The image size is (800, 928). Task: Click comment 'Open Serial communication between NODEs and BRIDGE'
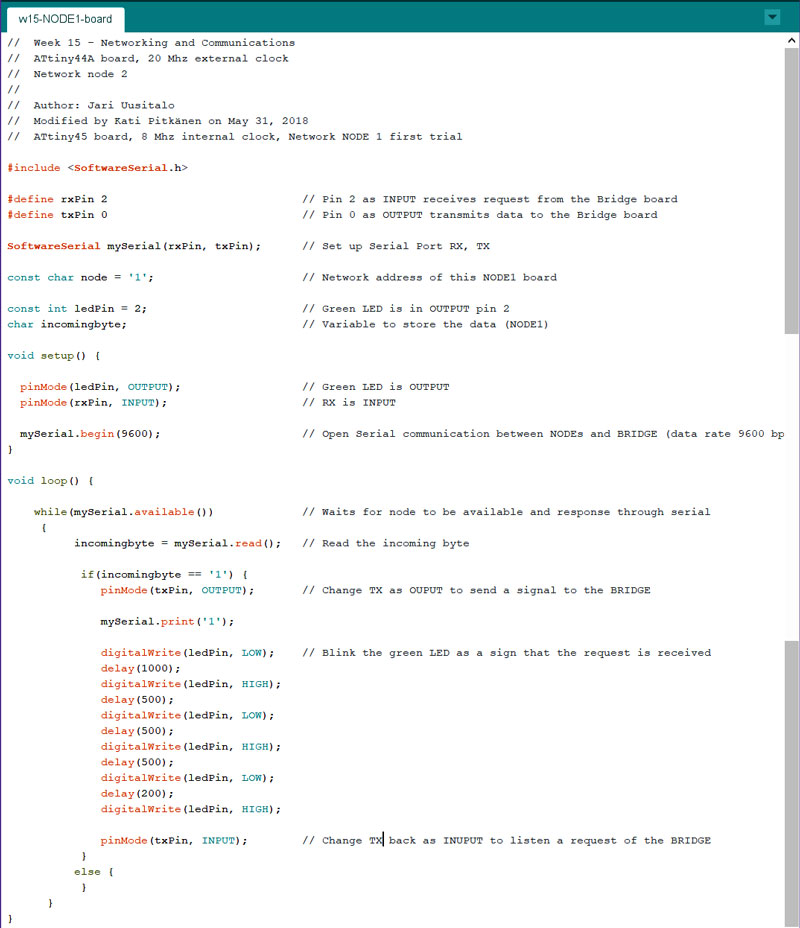point(489,434)
